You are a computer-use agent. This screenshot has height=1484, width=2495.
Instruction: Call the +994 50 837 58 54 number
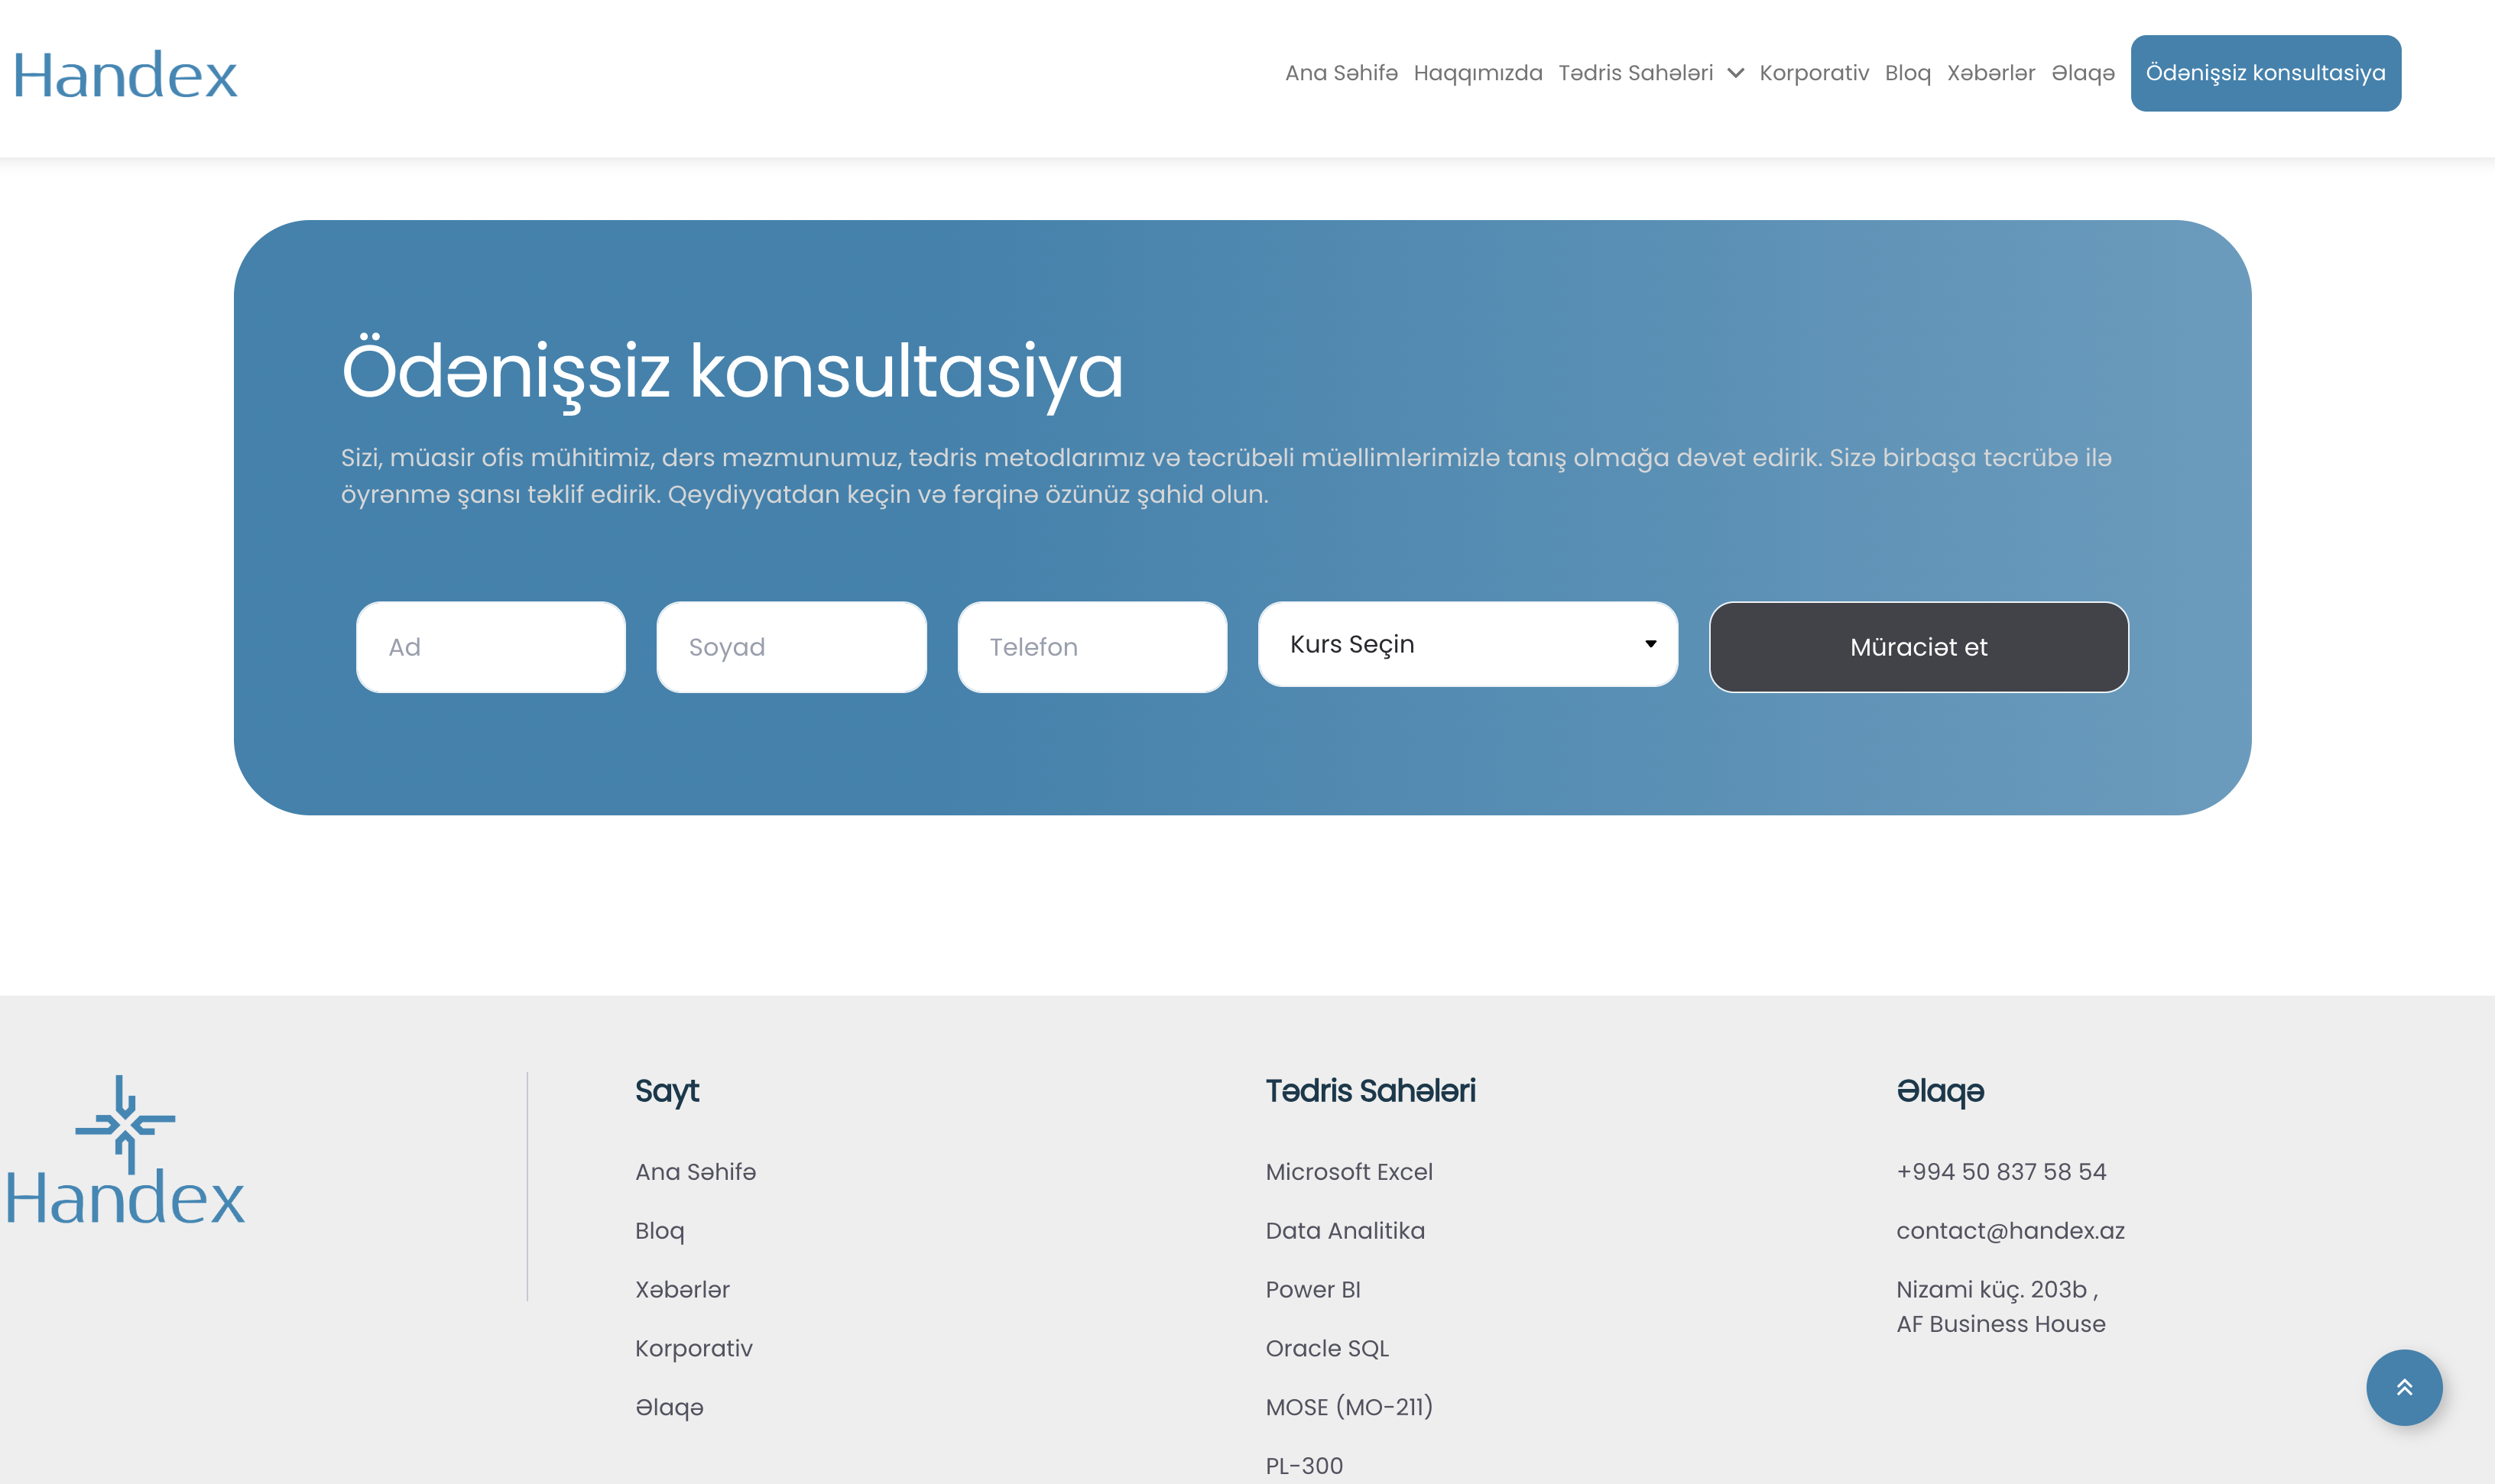pyautogui.click(x=2000, y=1171)
